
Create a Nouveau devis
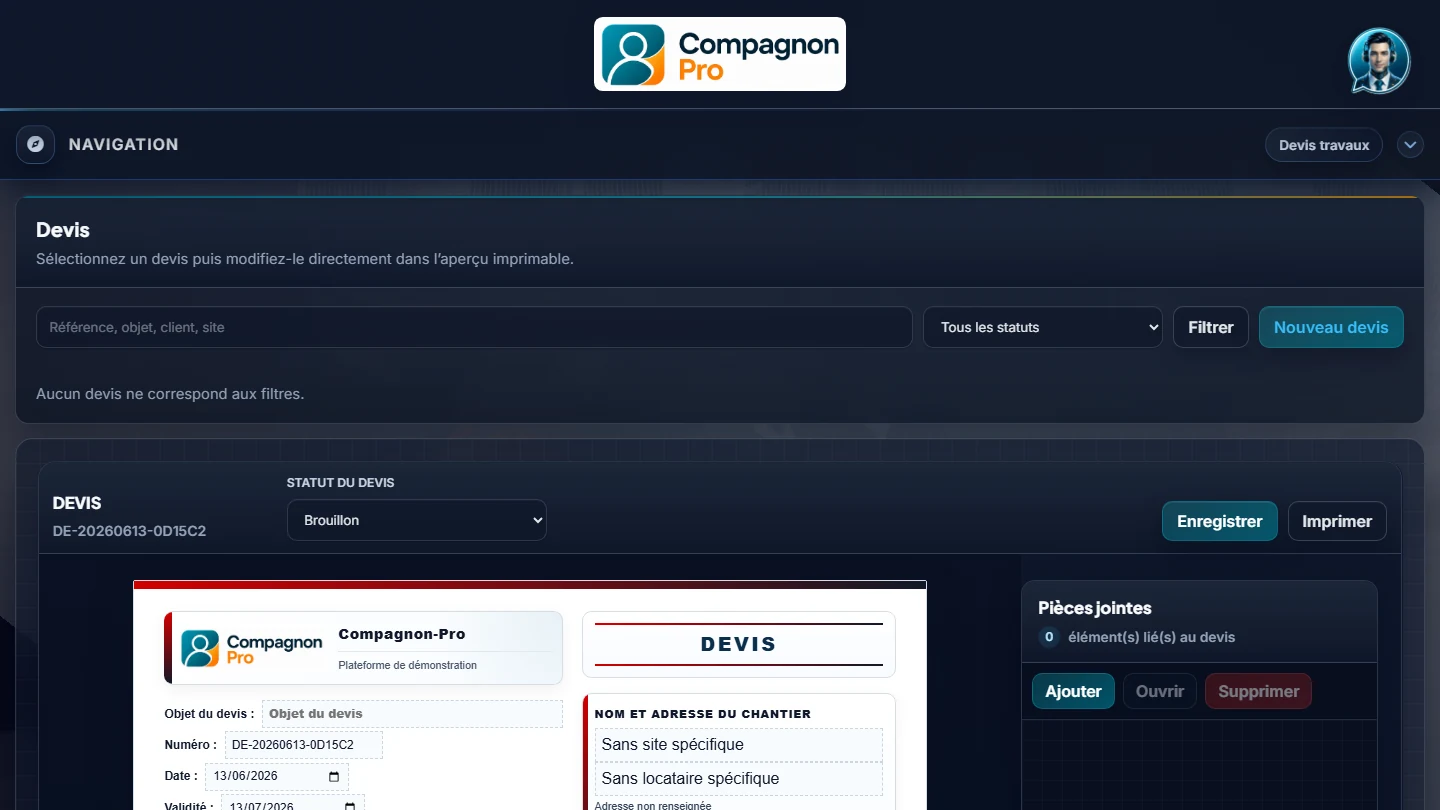coord(1331,327)
